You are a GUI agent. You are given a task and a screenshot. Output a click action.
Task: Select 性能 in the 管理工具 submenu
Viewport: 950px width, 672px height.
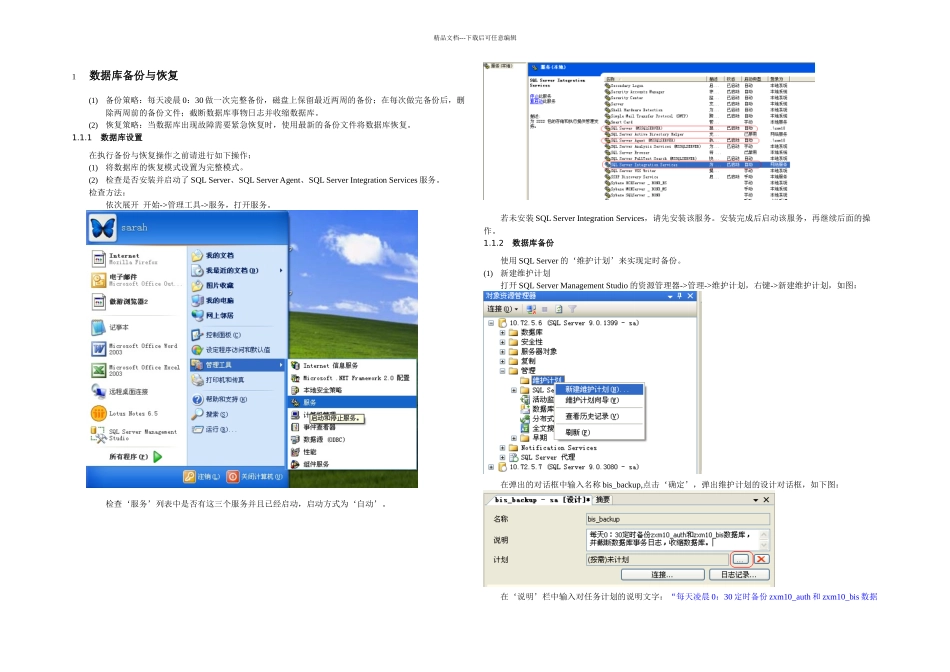pyautogui.click(x=353, y=452)
